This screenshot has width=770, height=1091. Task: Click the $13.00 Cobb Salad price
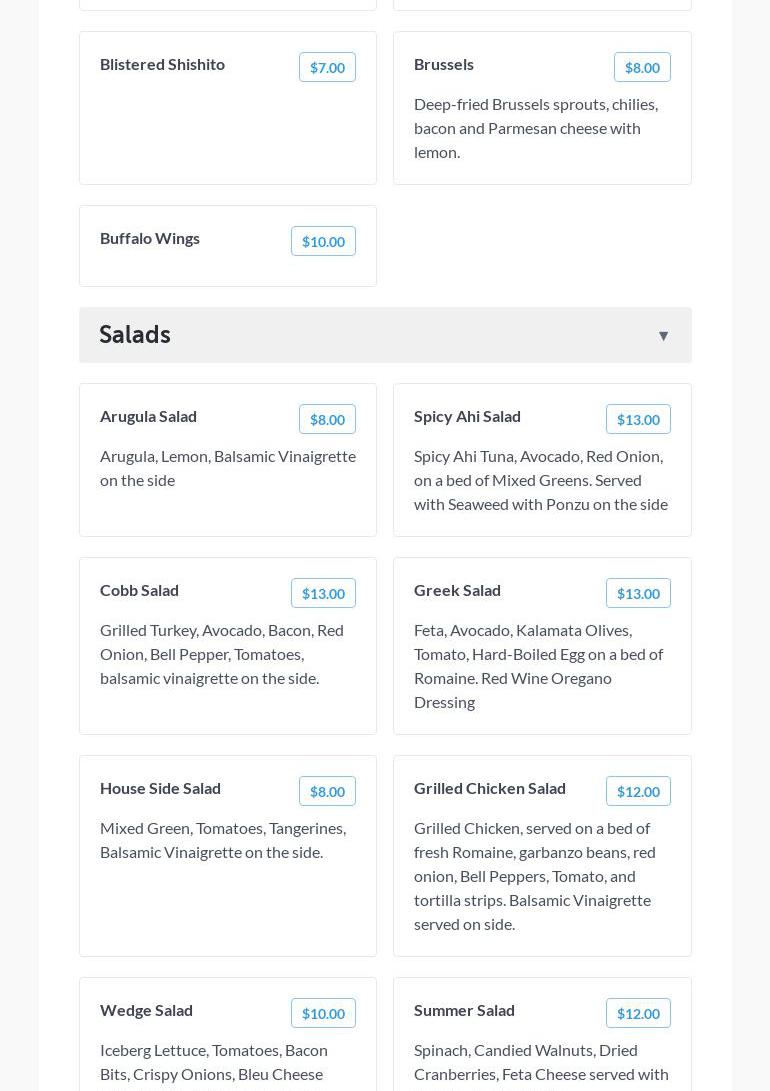(x=323, y=593)
